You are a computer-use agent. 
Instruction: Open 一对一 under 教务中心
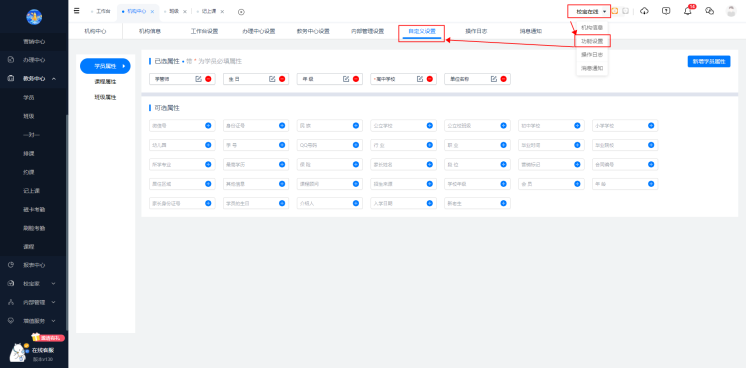[x=31, y=135]
